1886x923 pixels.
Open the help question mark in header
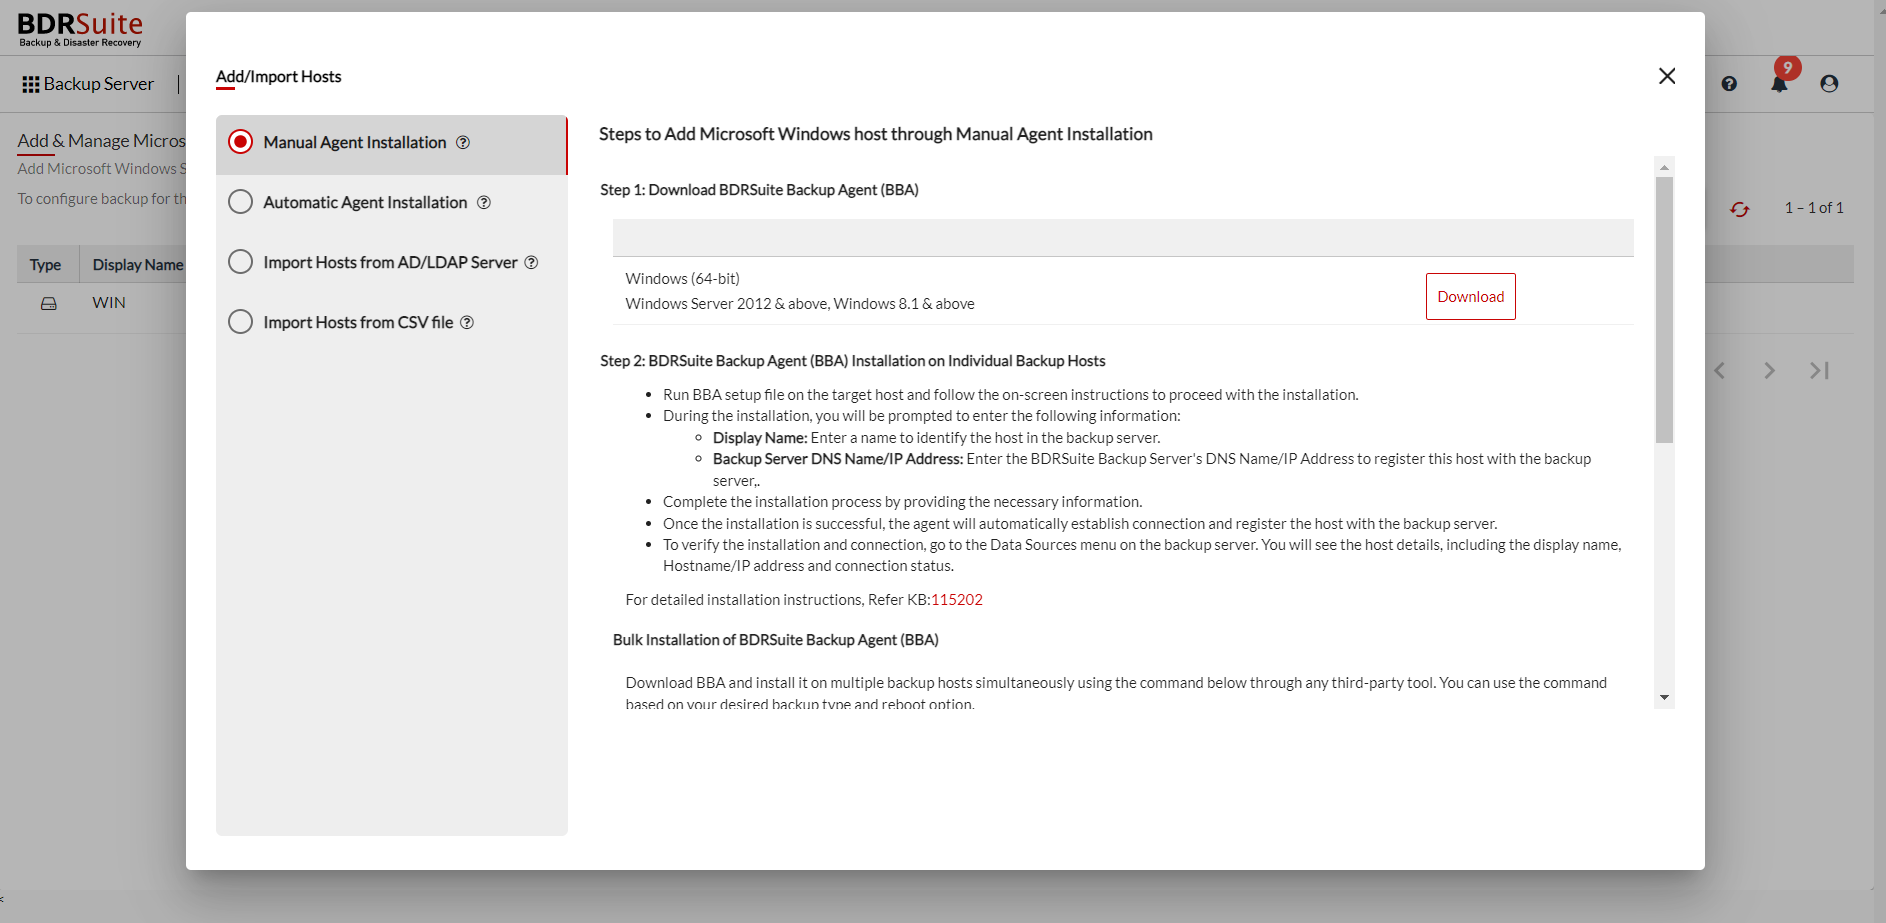click(x=1729, y=84)
